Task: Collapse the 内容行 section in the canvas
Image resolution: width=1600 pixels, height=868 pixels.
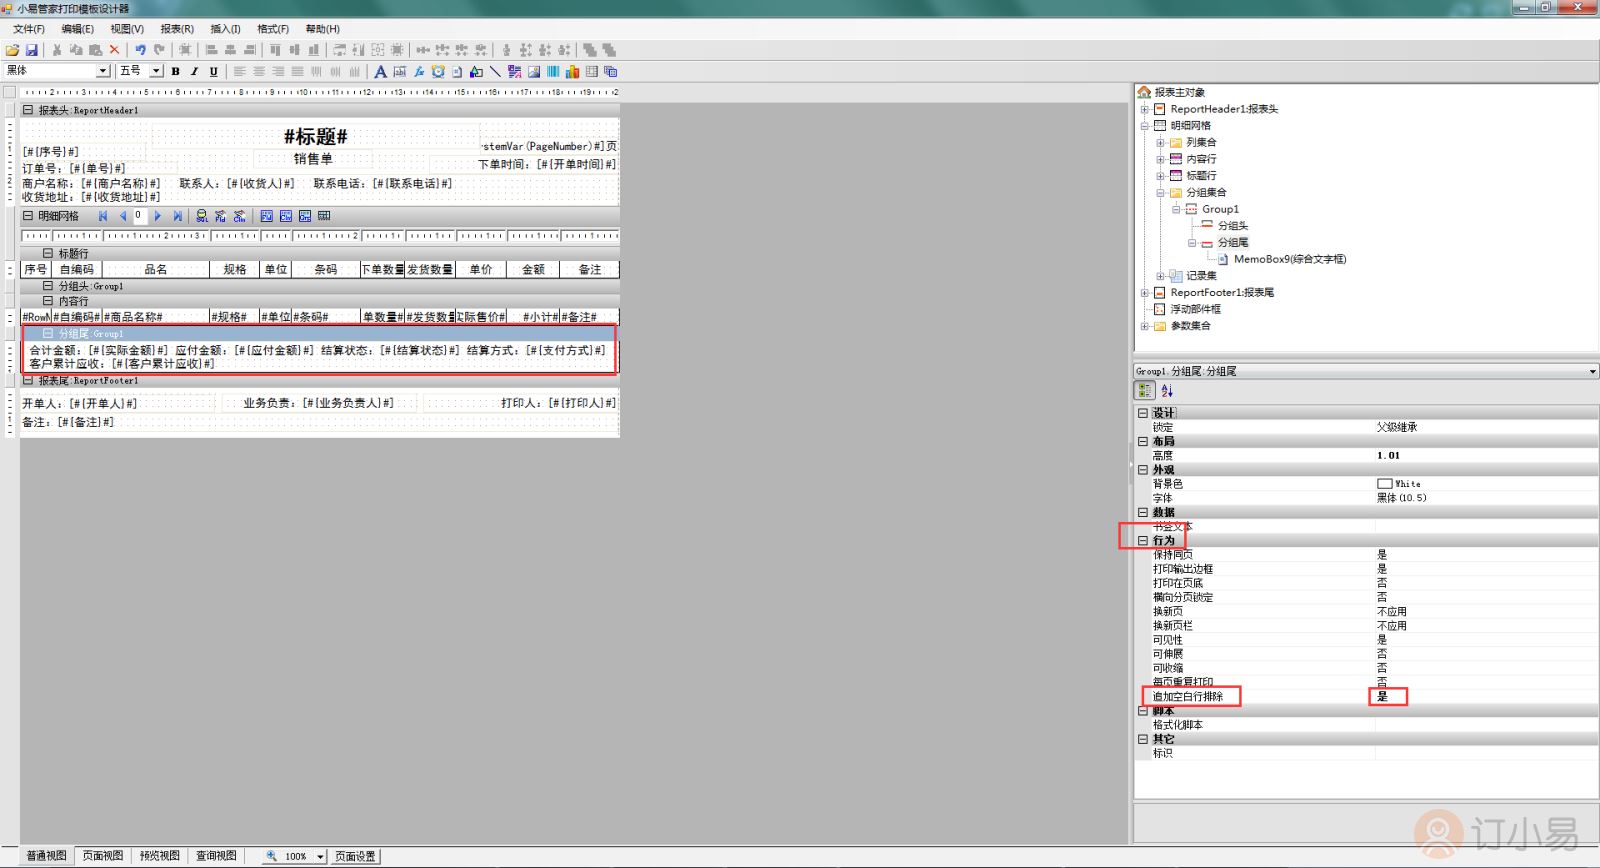Action: 47,300
